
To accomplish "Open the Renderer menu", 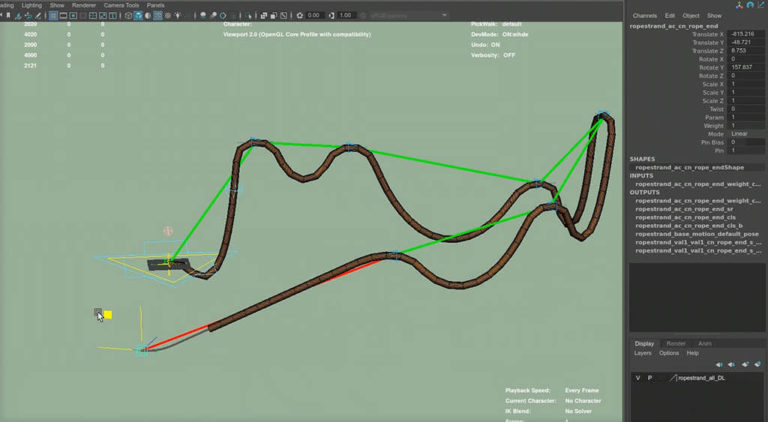I will (x=84, y=5).
